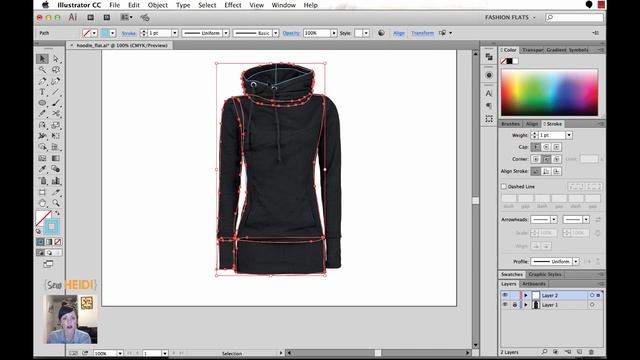Choose the Round Cap option
The width and height of the screenshot is (640, 360).
pyautogui.click(x=546, y=147)
